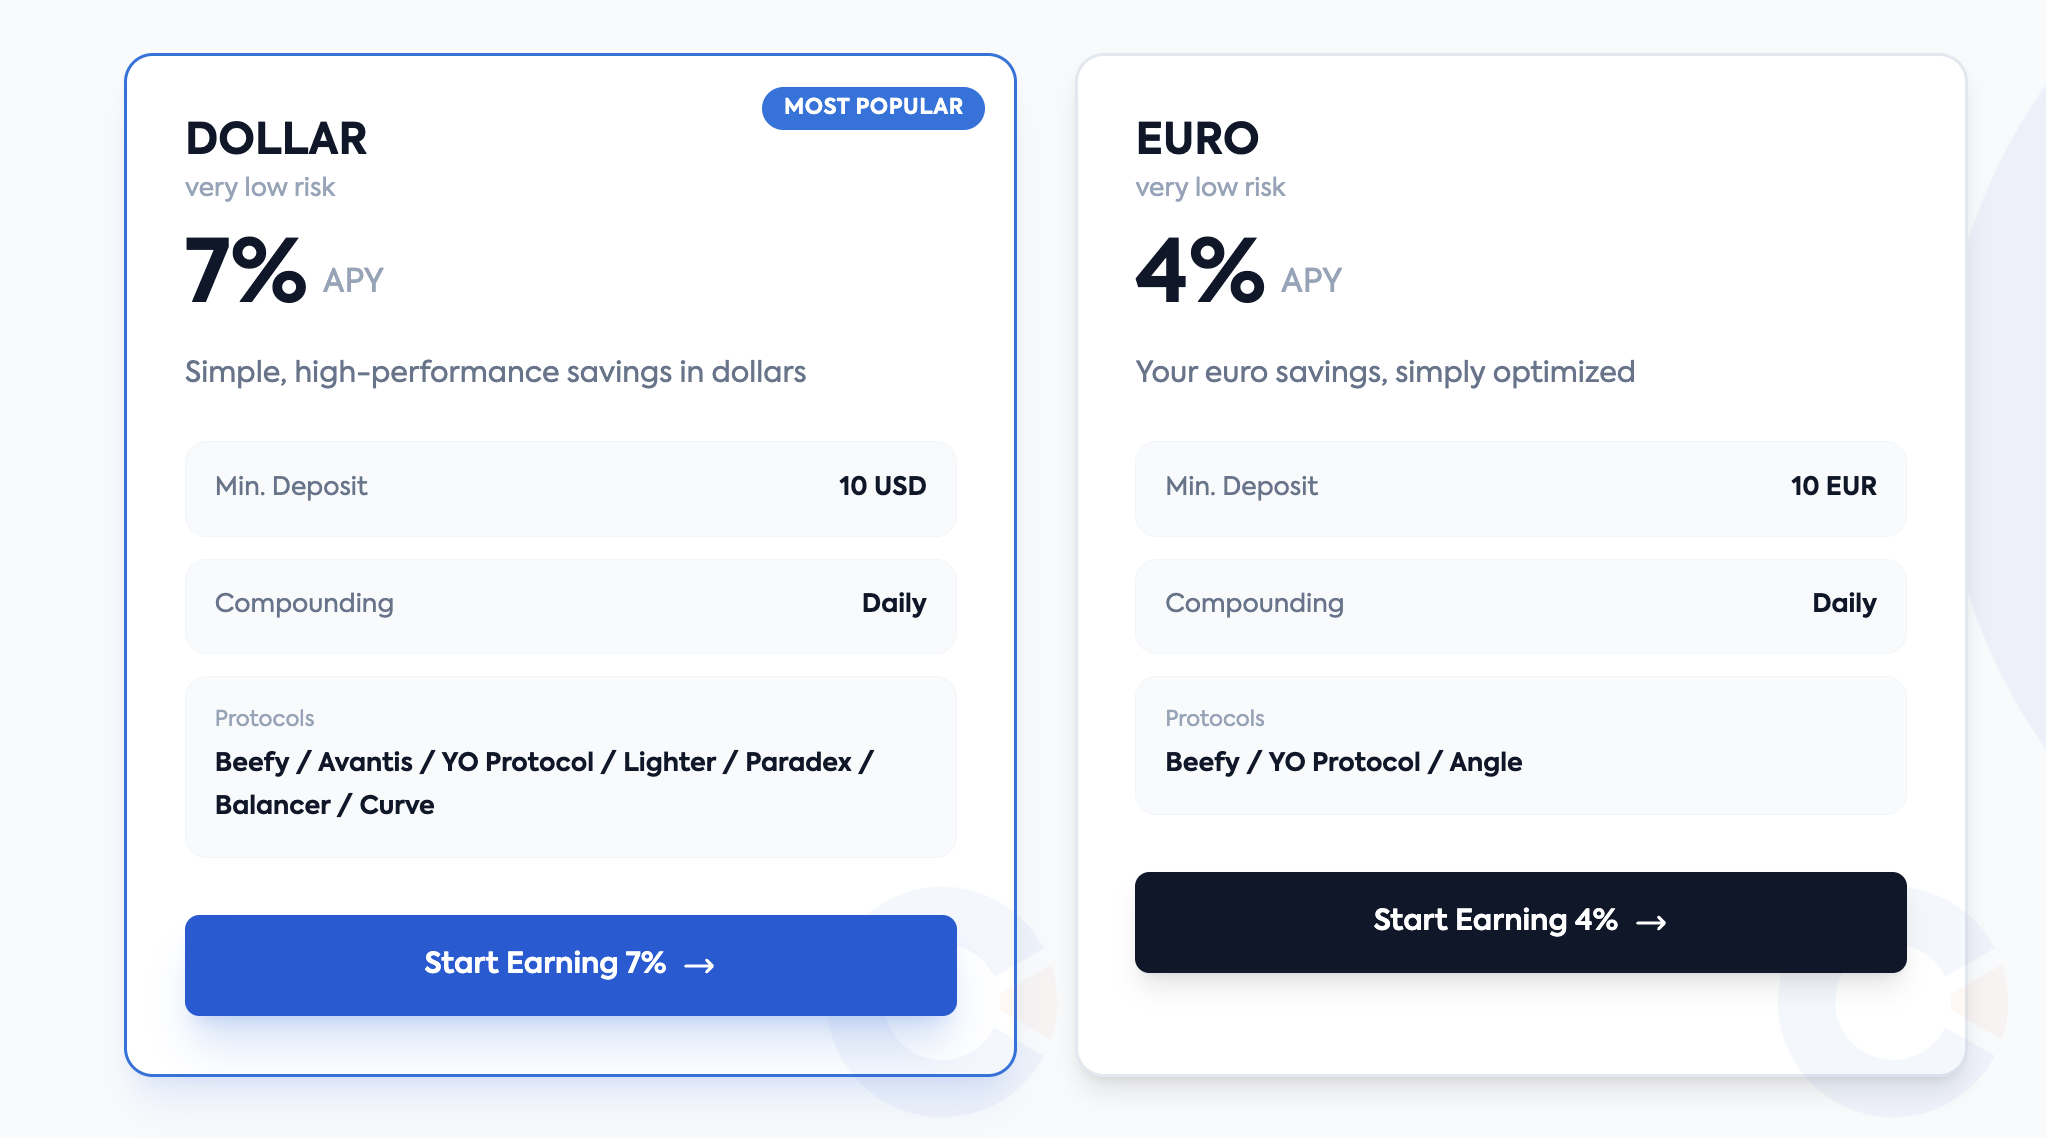Click the Dollar protocols list starting with Beefy / Avantis
The image size is (2046, 1138).
[544, 783]
